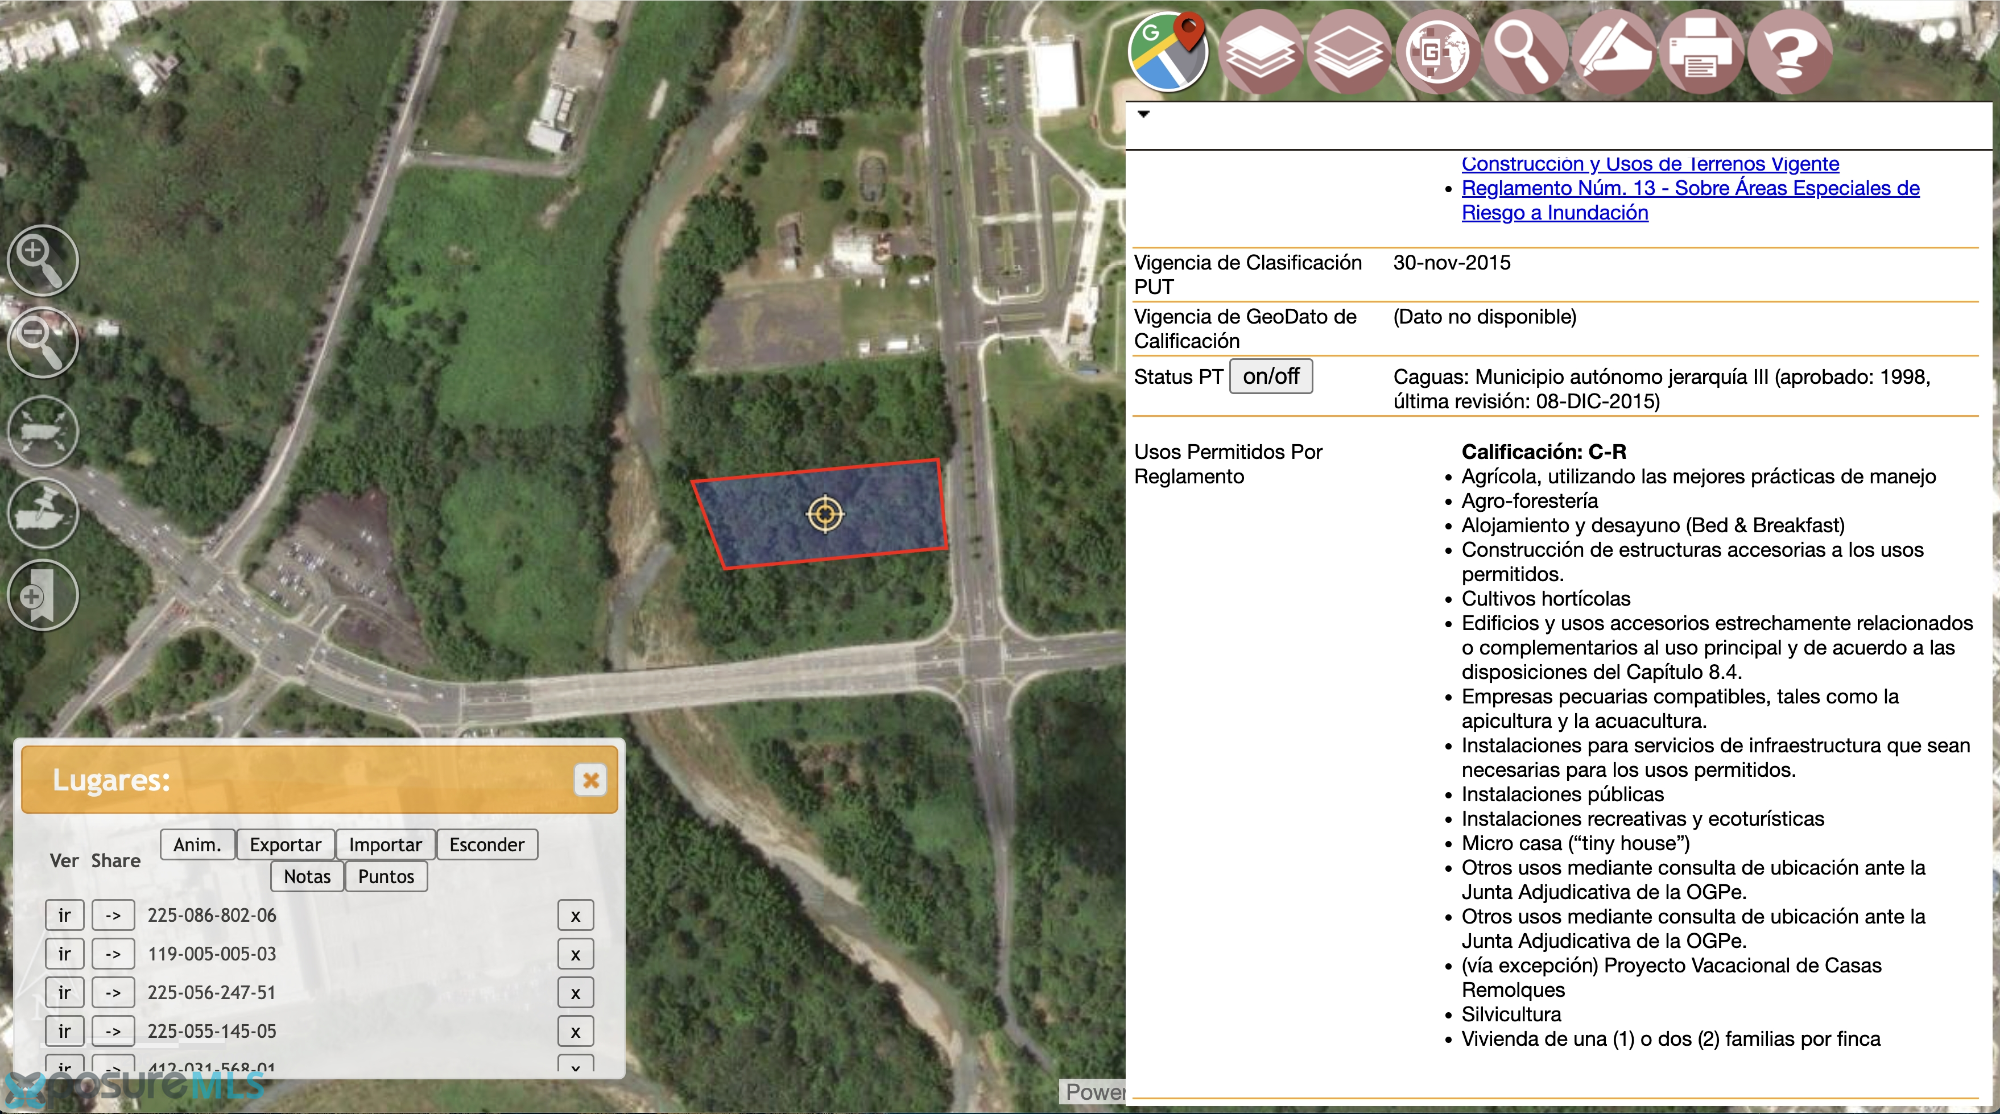Click the pushpin on island icon
This screenshot has width=2000, height=1114.
43,513
